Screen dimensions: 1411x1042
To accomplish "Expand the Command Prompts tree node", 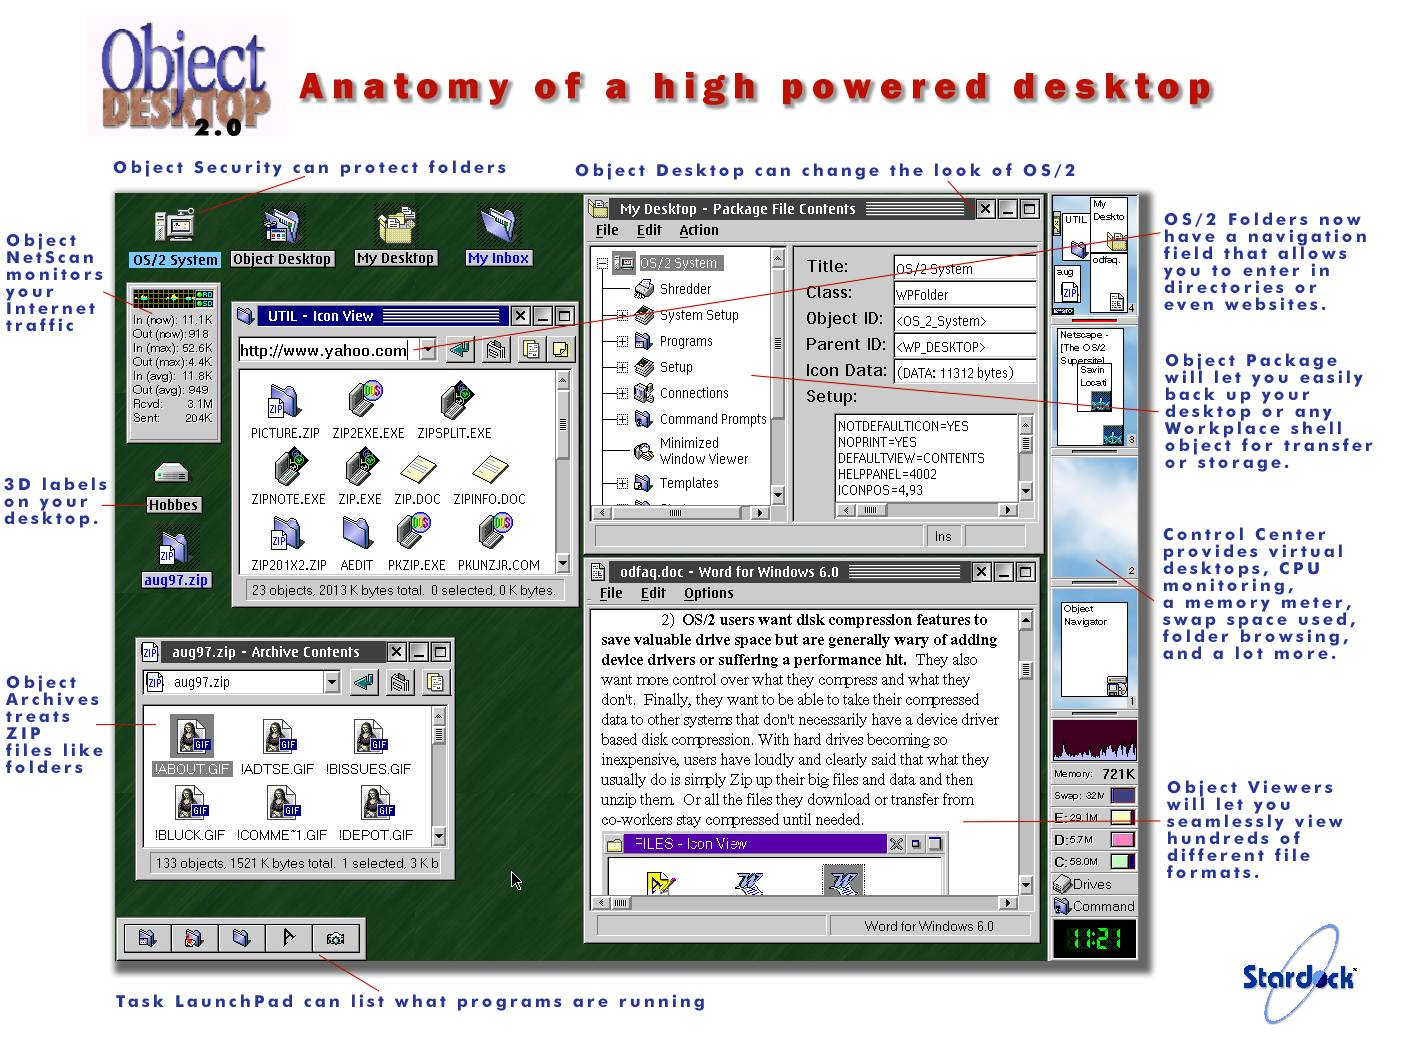I will (x=622, y=419).
